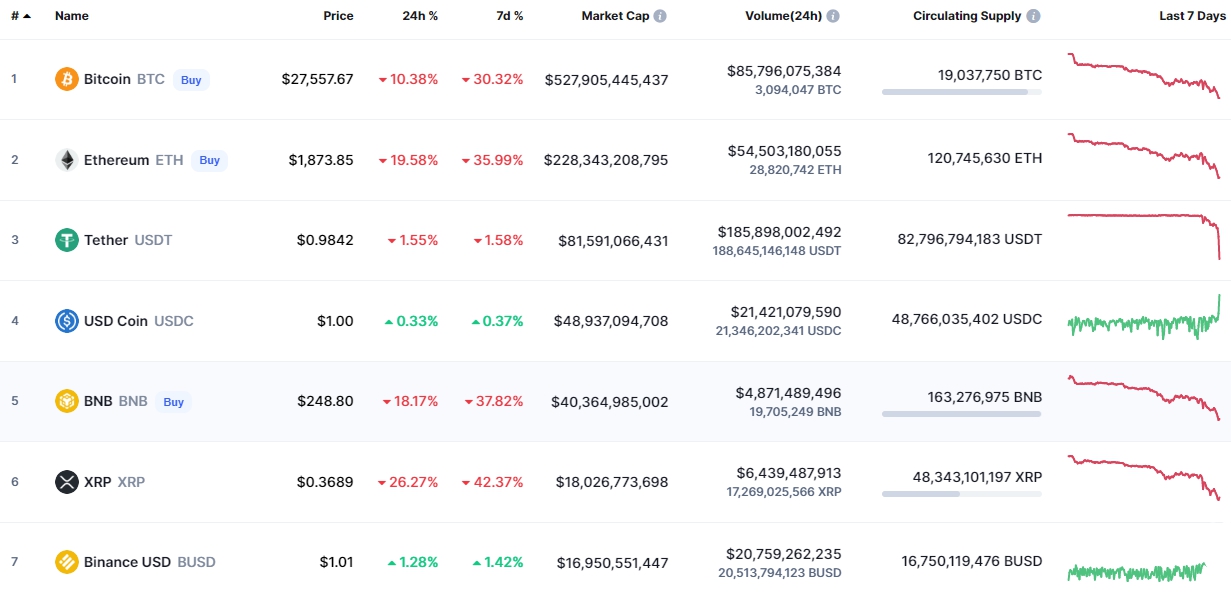
Task: Click the Ethereum diamond logo icon
Action: click(x=67, y=160)
